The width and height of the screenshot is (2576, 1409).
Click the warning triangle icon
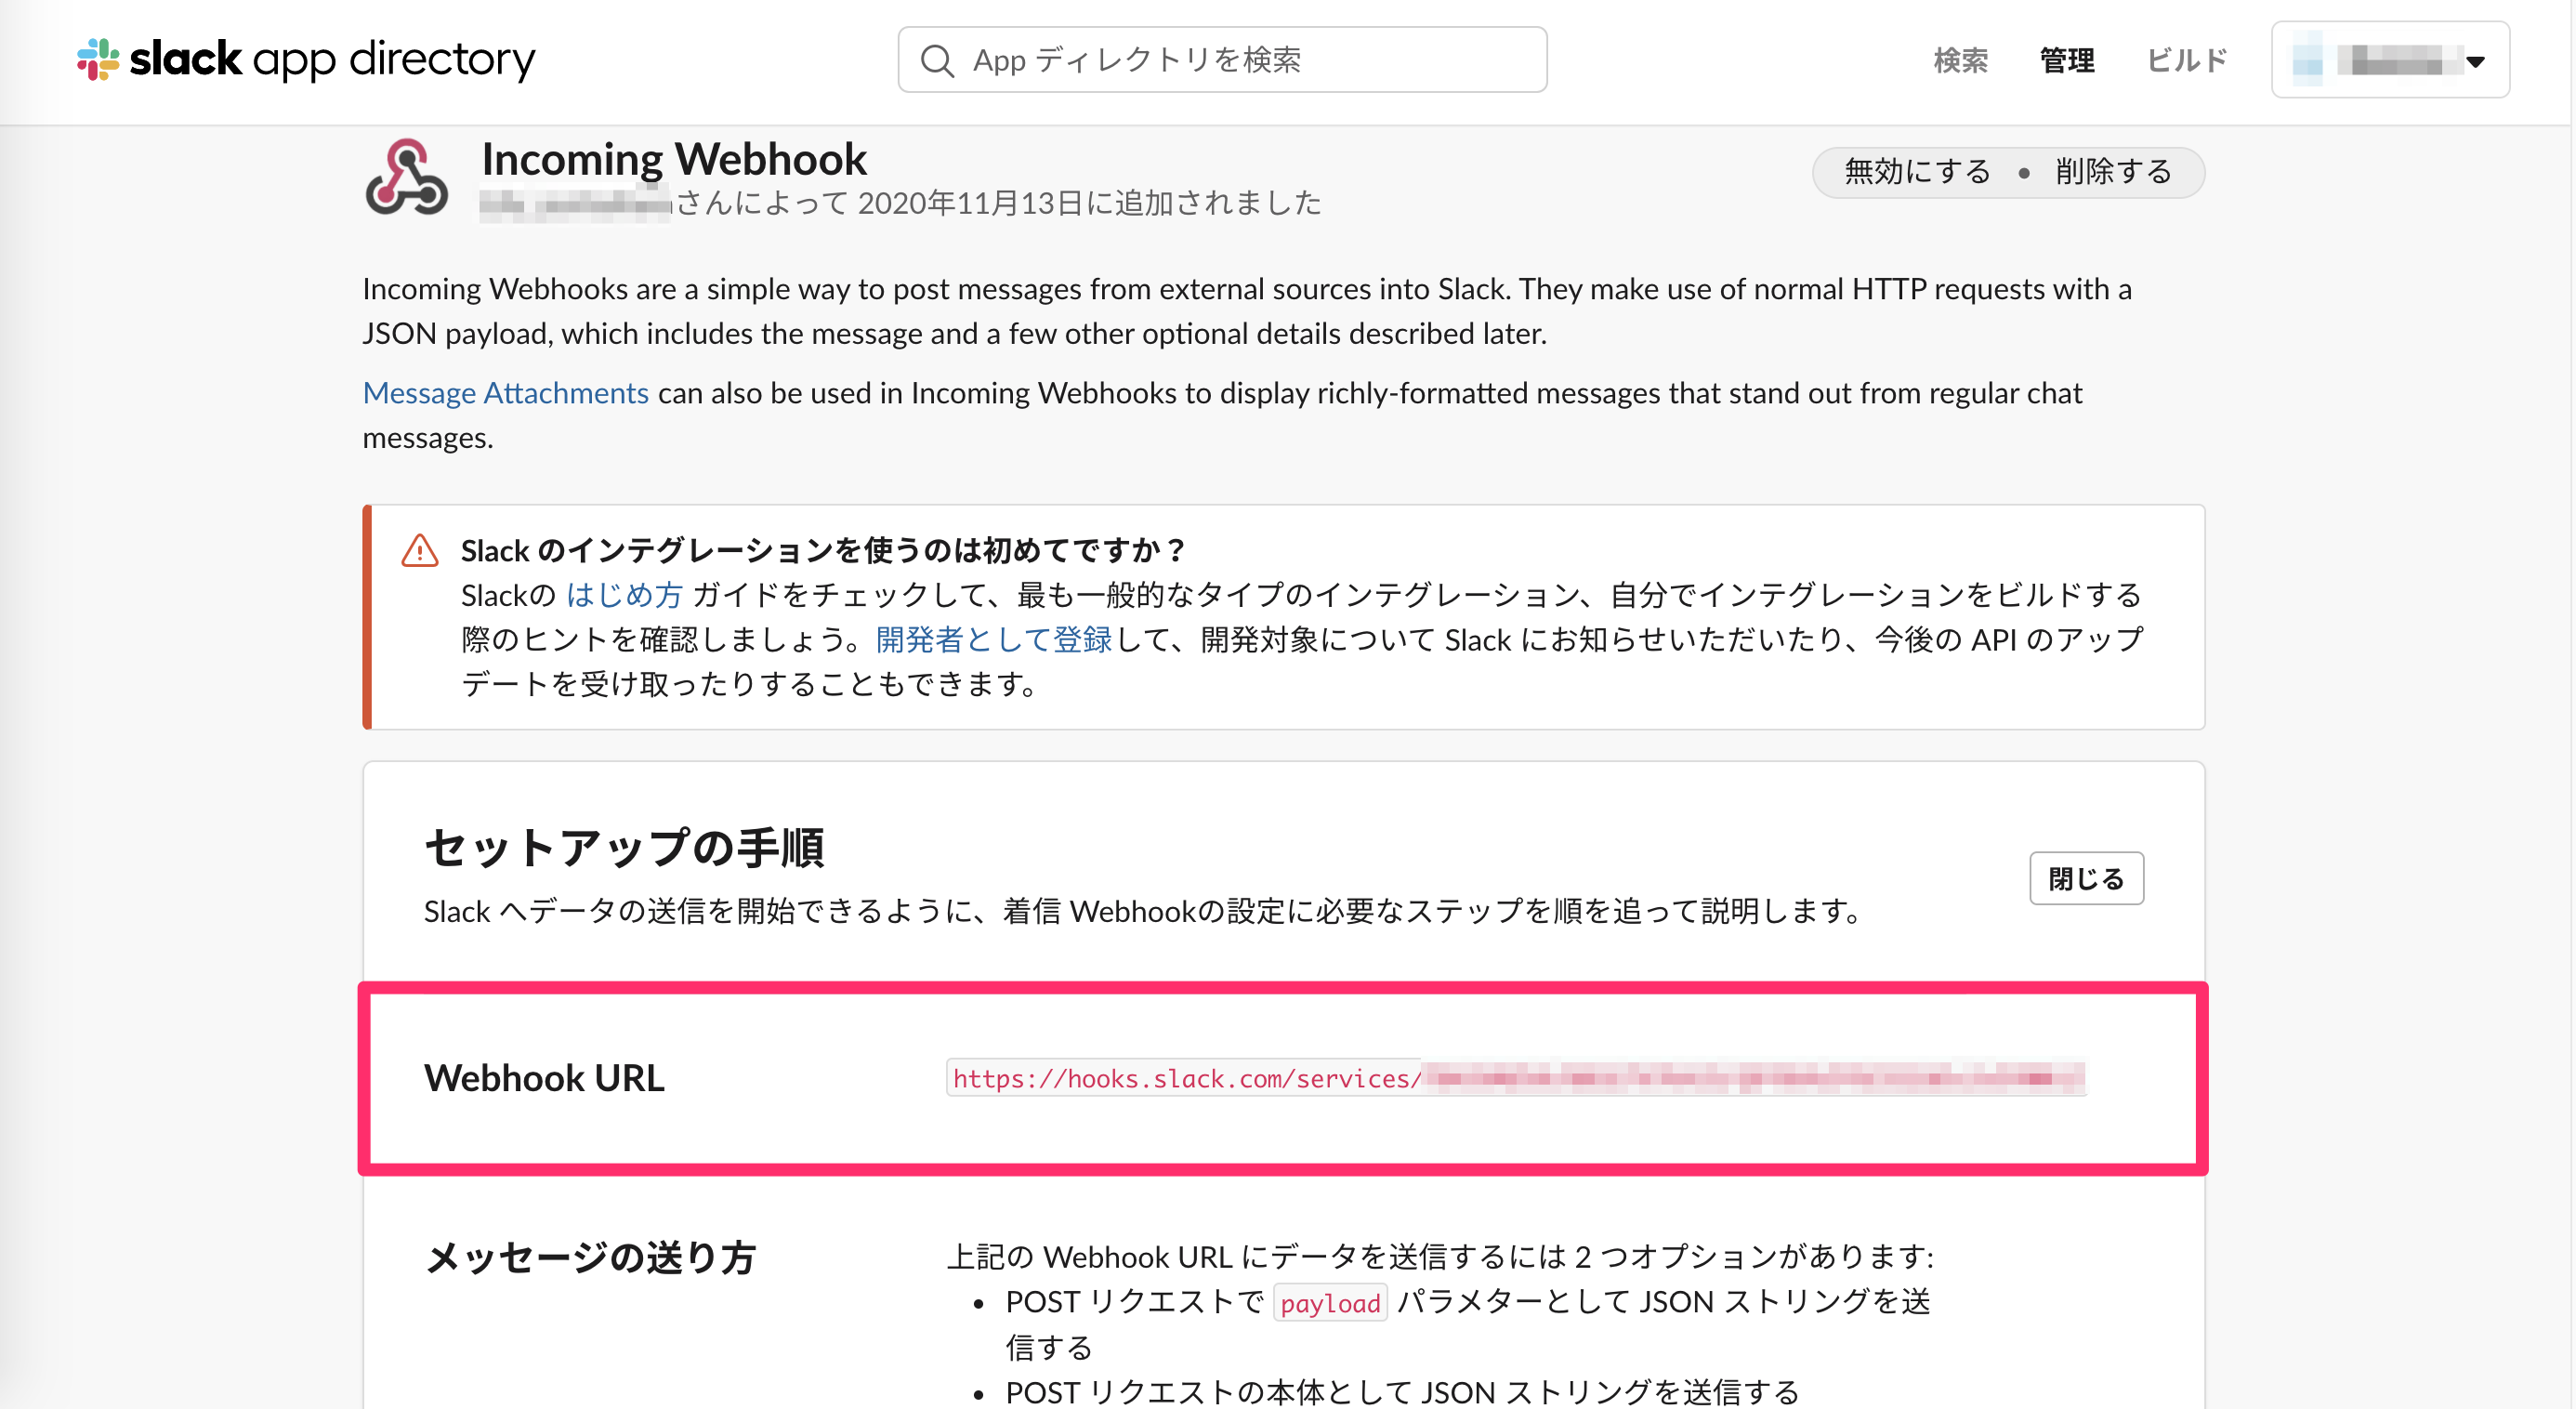pos(419,550)
